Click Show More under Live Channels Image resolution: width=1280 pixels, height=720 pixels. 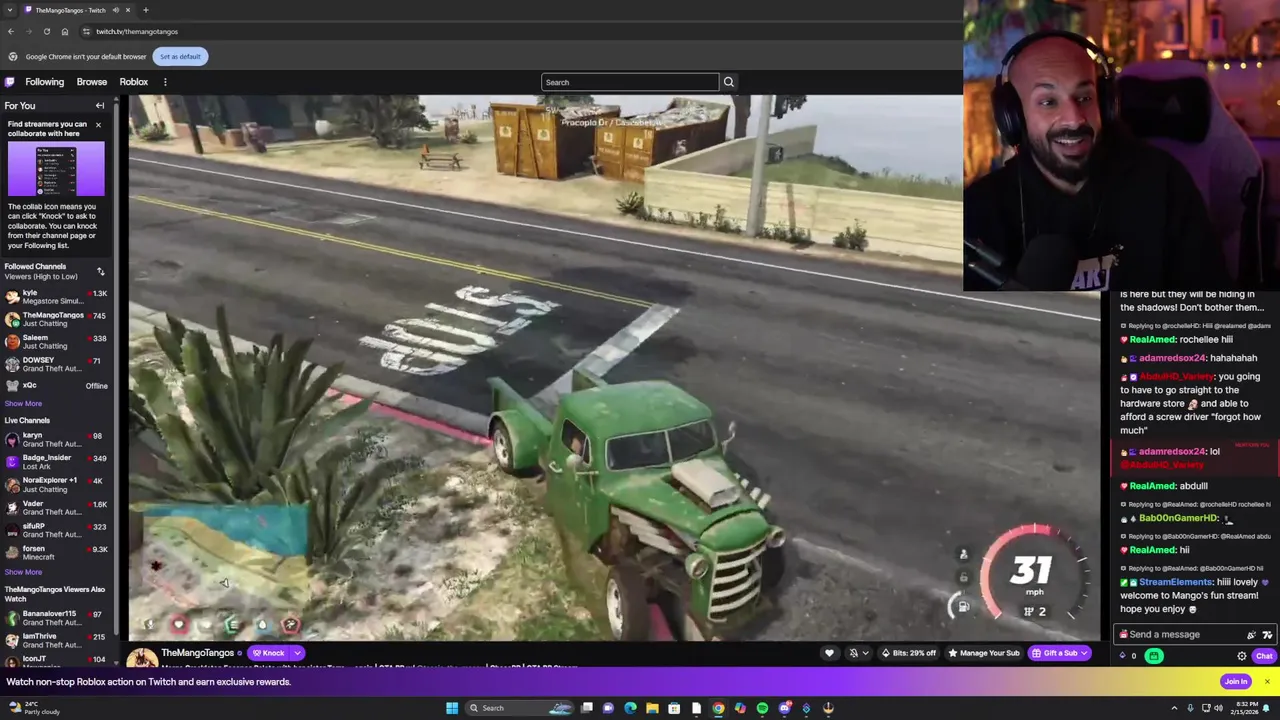[x=23, y=573]
